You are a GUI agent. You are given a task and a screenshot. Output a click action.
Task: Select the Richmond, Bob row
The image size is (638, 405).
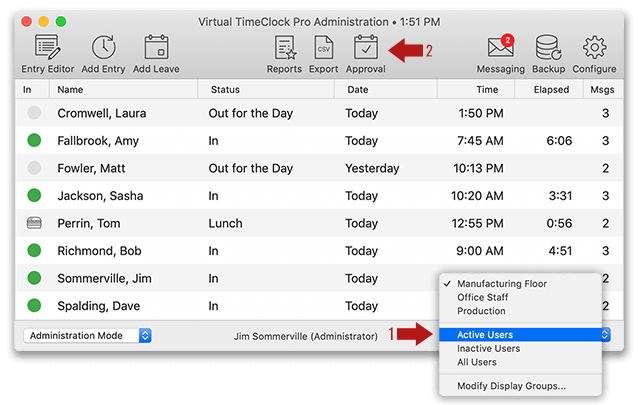coord(319,250)
